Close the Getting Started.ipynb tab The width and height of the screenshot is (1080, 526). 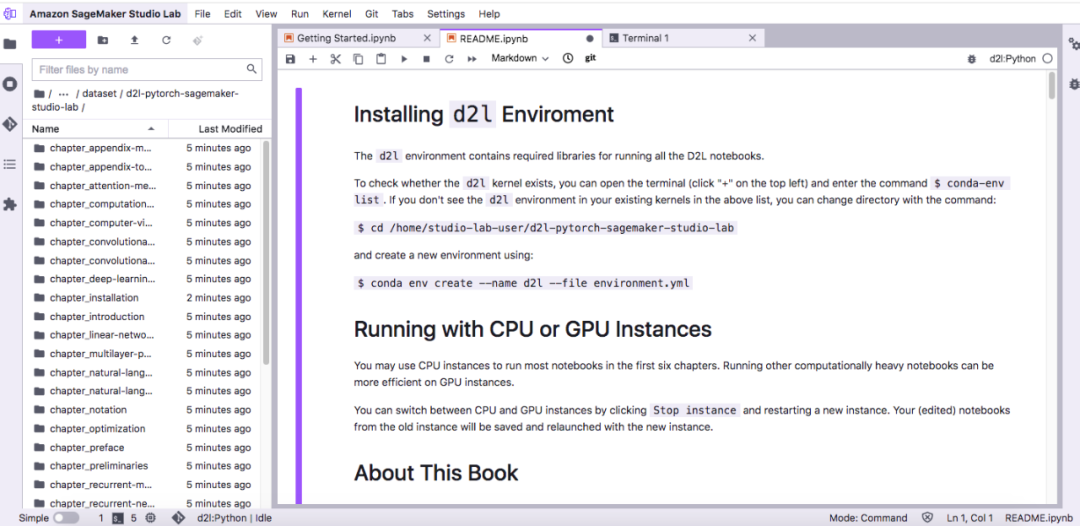point(427,38)
